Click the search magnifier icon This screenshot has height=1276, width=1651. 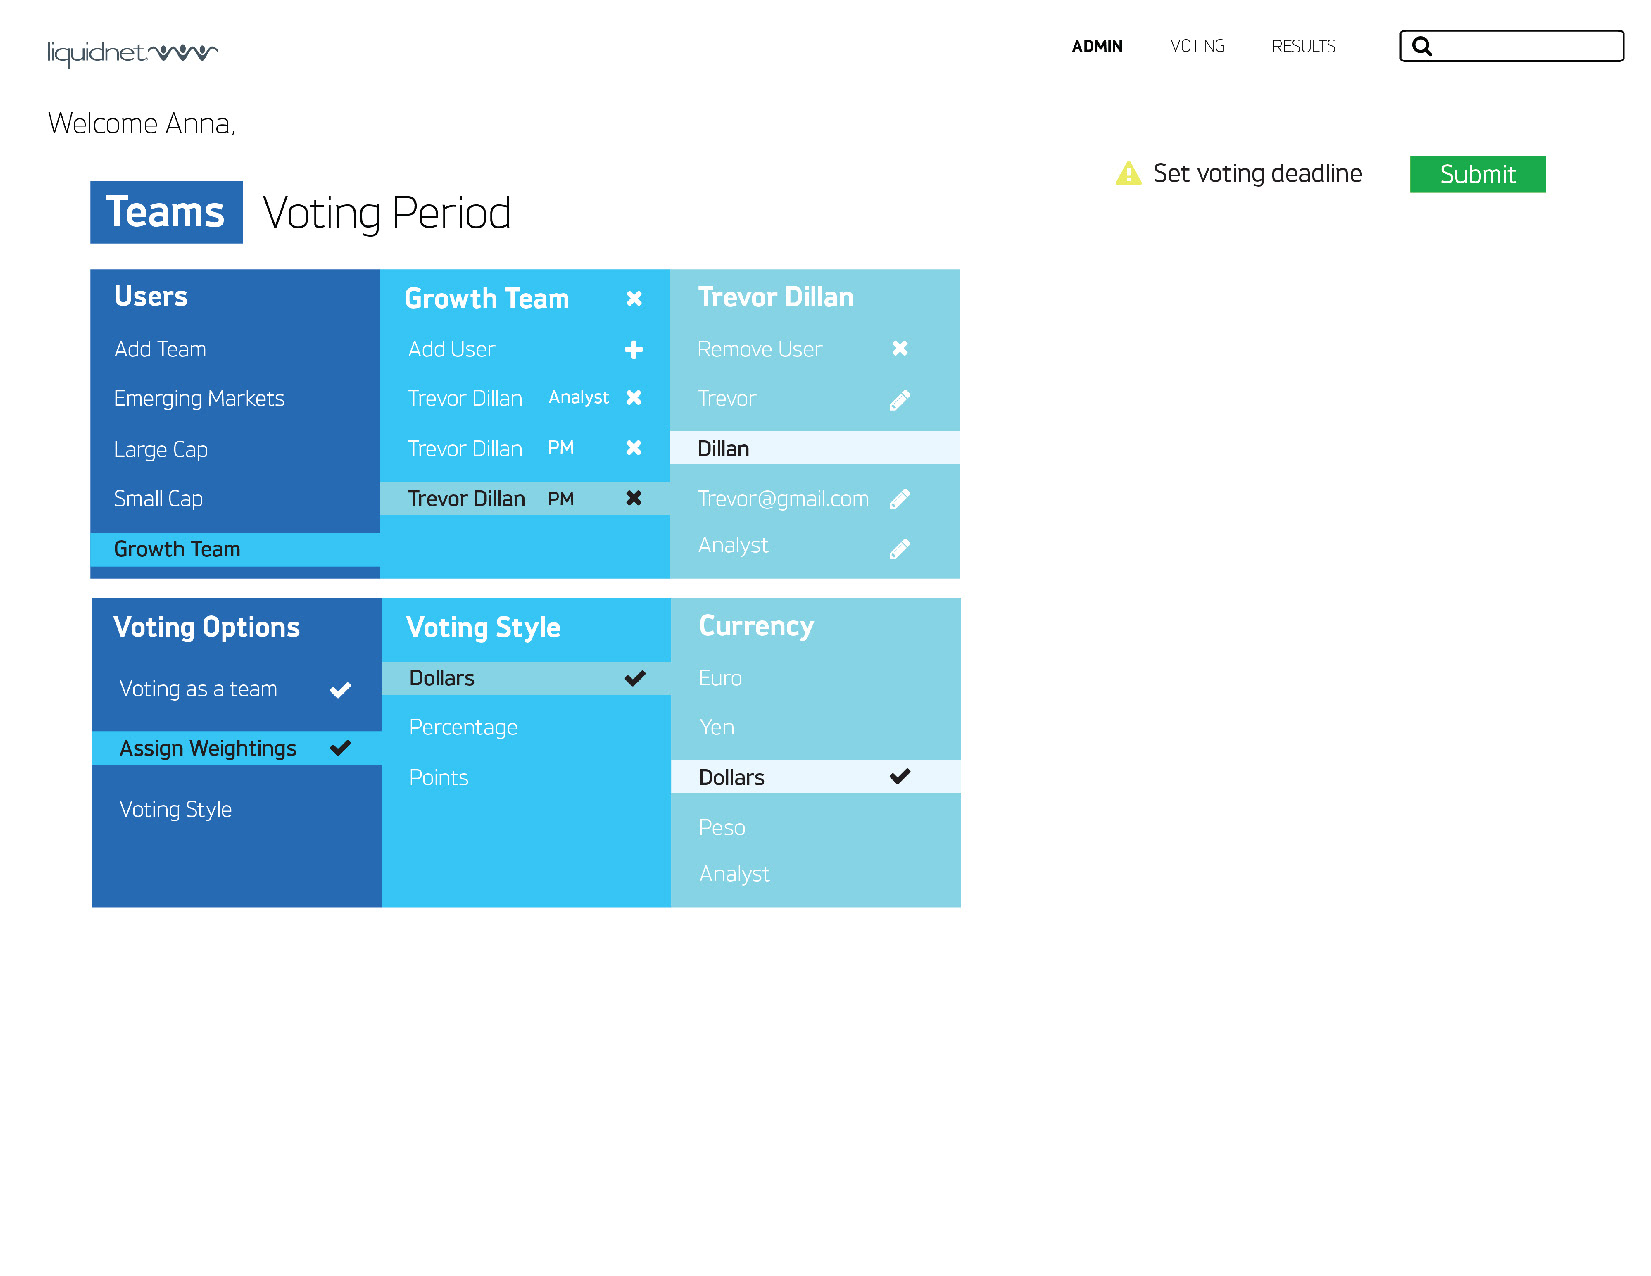1422,46
